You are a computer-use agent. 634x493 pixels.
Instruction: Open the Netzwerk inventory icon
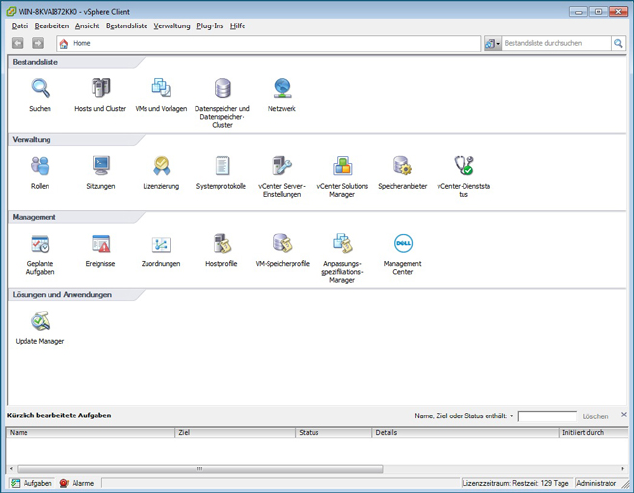point(282,88)
